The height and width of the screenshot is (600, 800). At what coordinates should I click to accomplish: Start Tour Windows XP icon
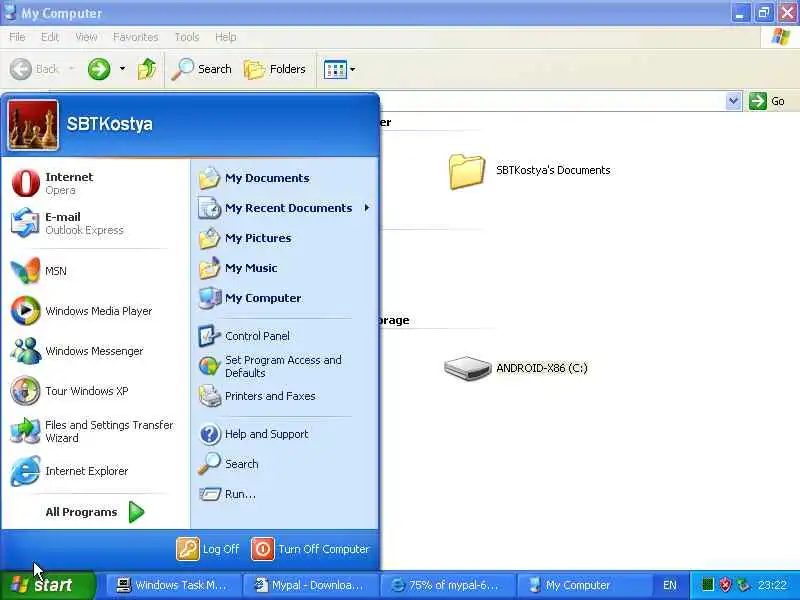click(25, 391)
